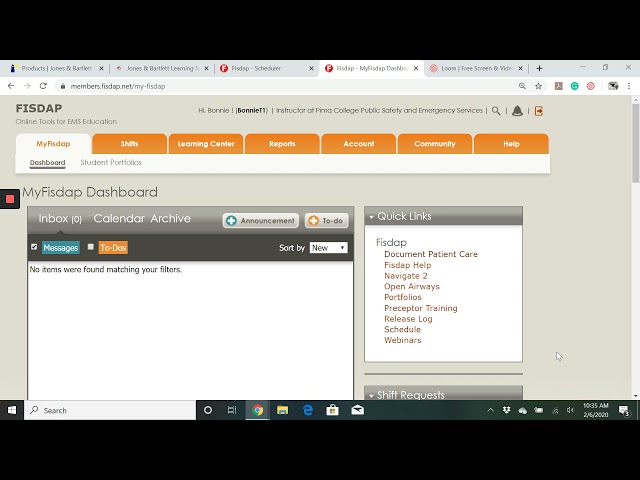Click the browser back arrow
The width and height of the screenshot is (640, 480).
click(x=11, y=86)
